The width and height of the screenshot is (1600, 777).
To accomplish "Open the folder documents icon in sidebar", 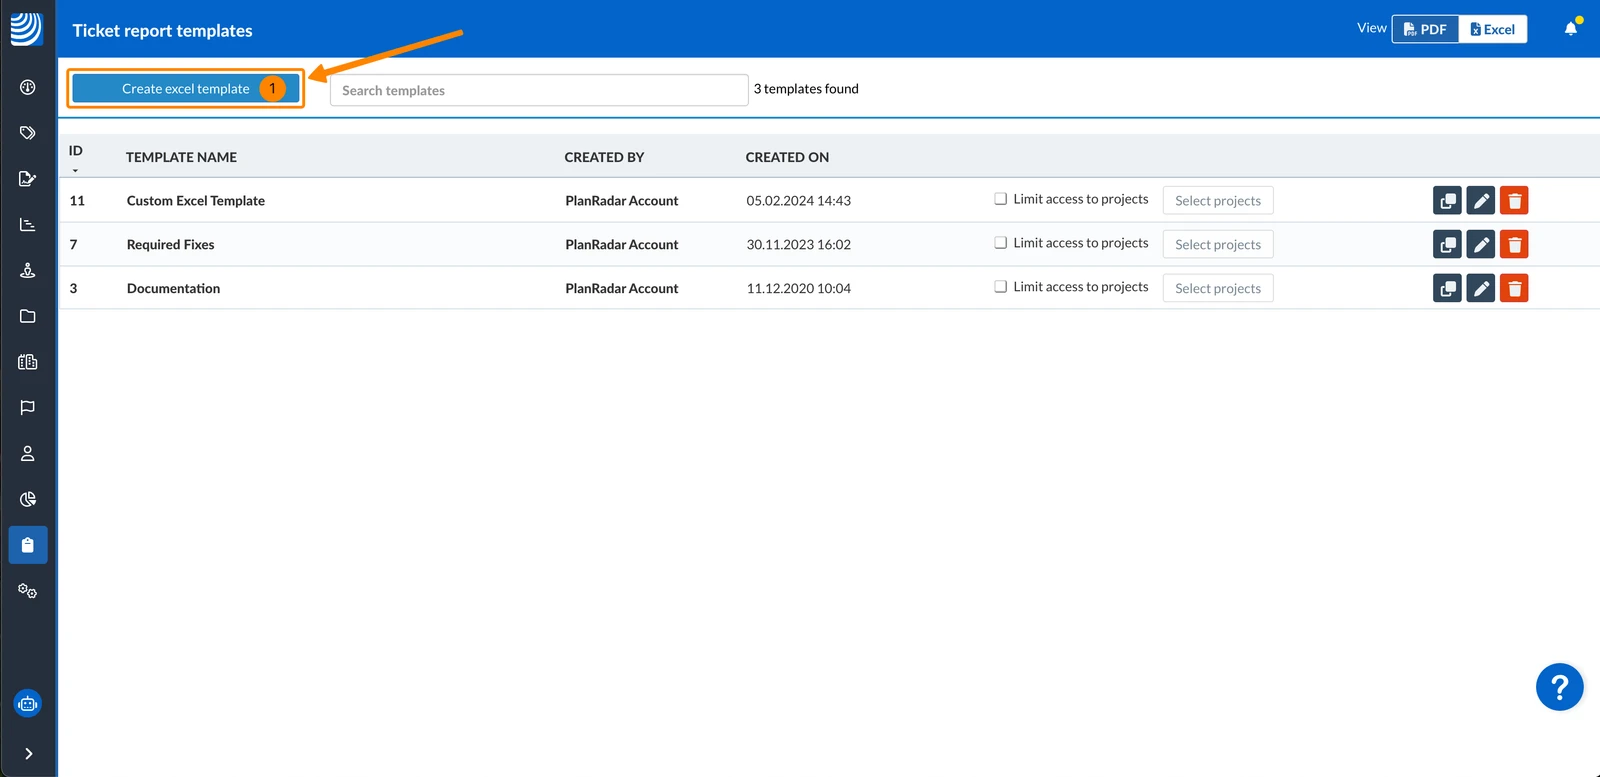I will point(28,316).
